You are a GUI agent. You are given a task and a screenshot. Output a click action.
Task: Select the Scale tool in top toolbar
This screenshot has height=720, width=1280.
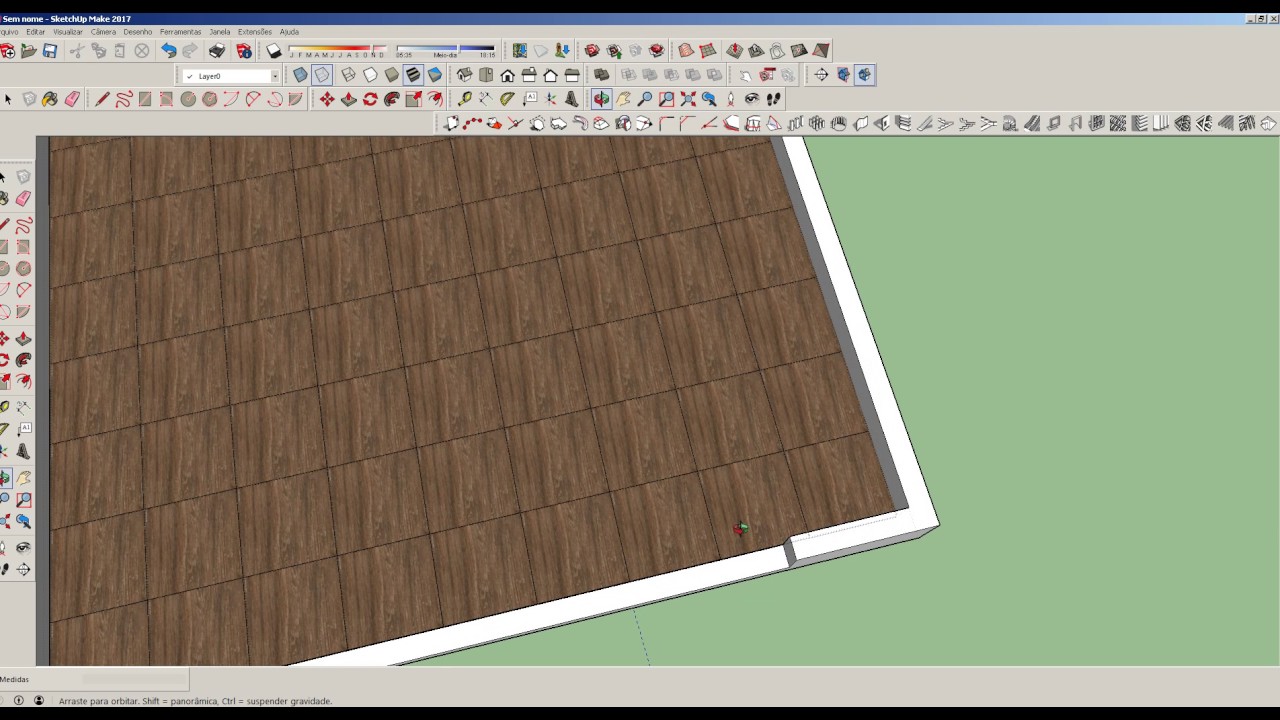pyautogui.click(x=413, y=99)
